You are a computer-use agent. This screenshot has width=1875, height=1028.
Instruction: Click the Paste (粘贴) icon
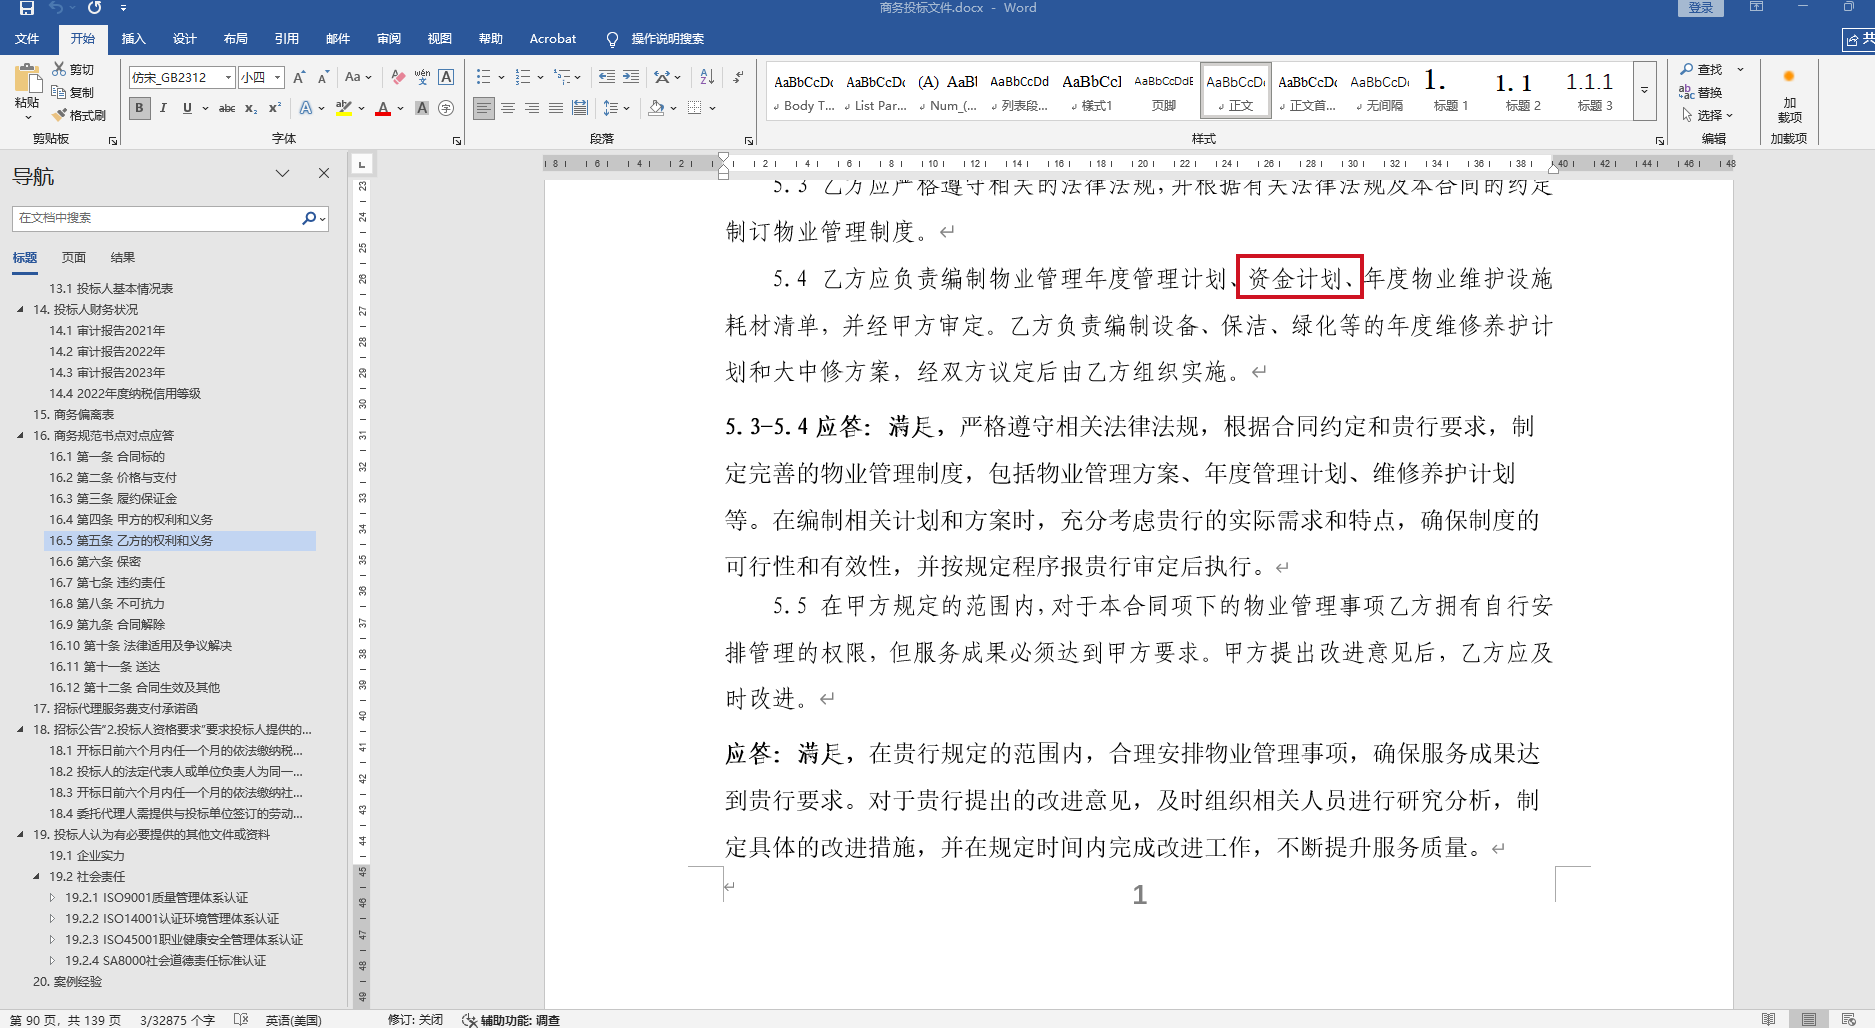(27, 79)
